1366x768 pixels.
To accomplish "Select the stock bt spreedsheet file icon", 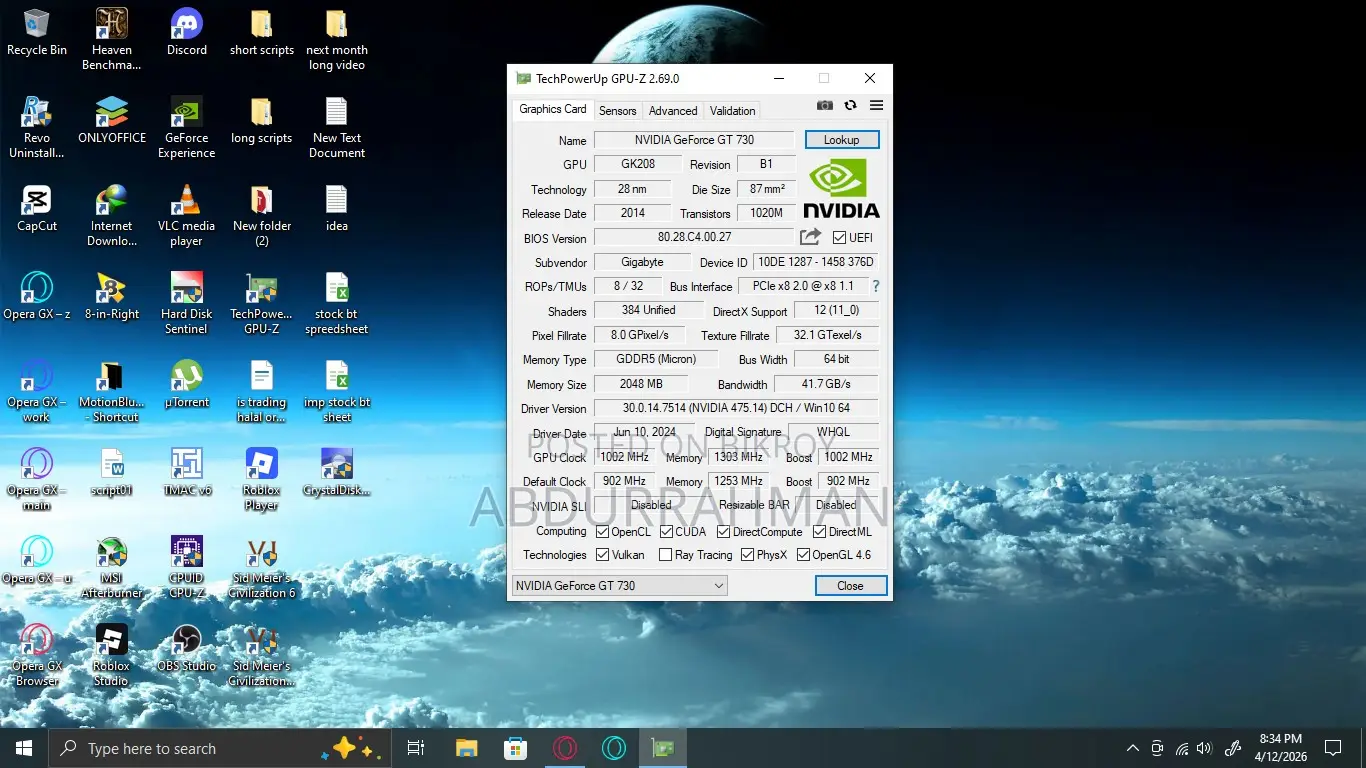I will pyautogui.click(x=337, y=303).
